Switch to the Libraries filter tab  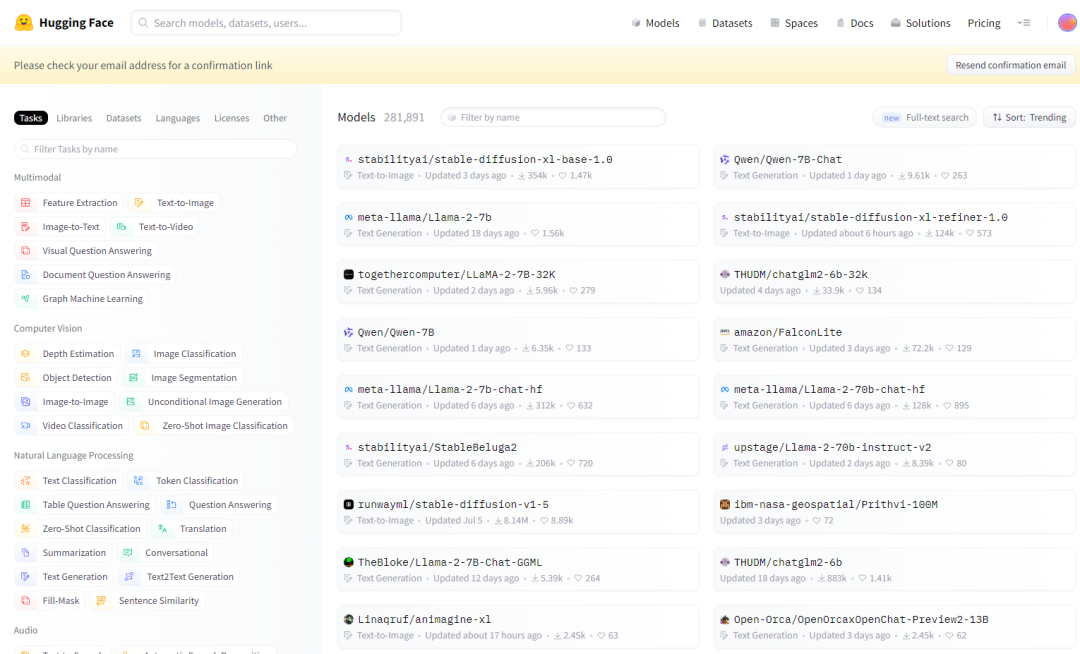74,118
